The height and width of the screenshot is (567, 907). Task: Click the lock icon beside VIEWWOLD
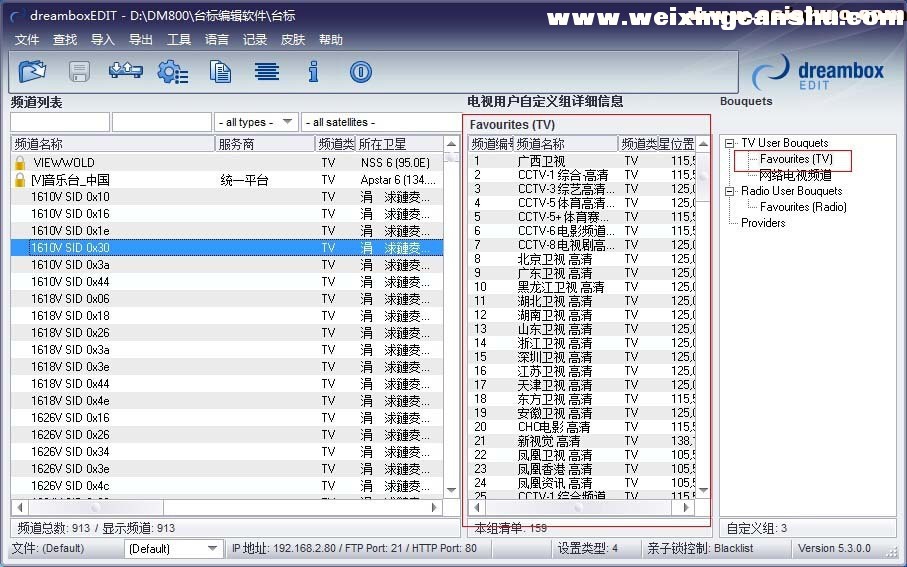pyautogui.click(x=20, y=163)
